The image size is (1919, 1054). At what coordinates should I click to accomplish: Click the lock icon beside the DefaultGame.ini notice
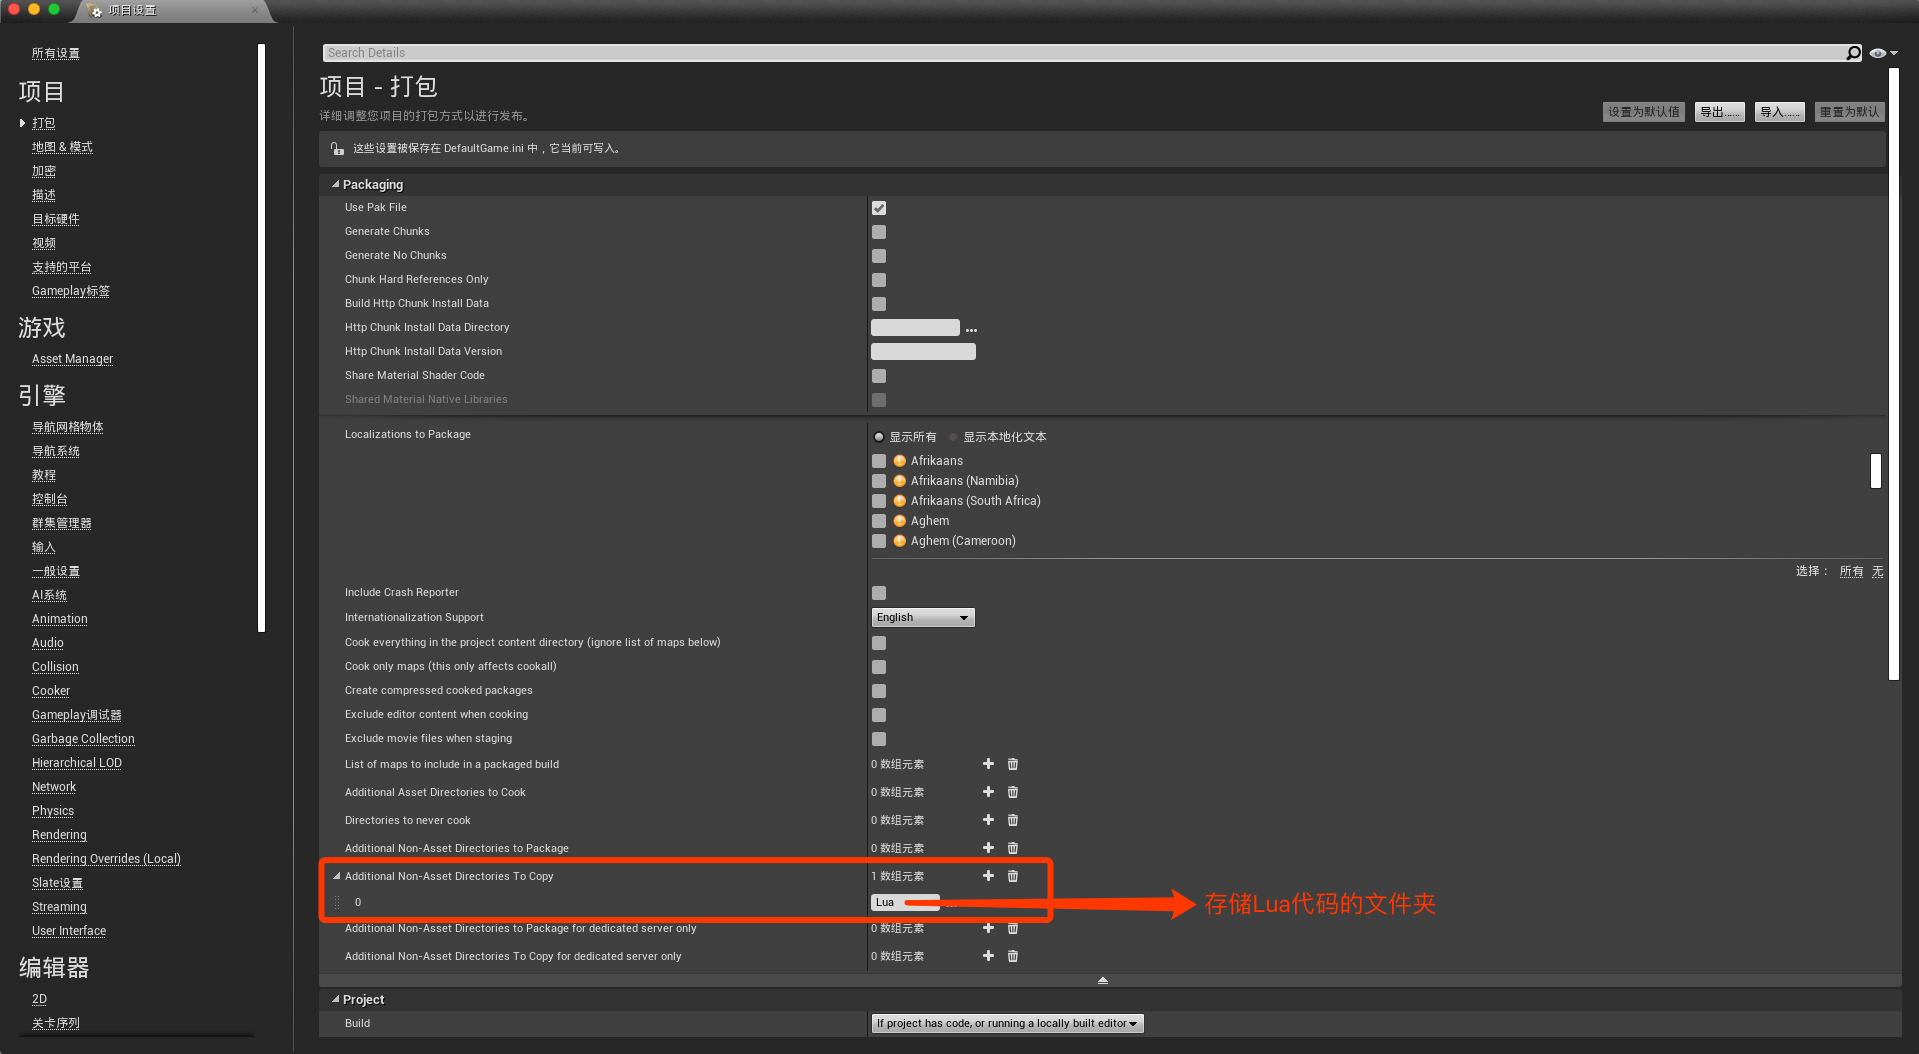tap(337, 148)
